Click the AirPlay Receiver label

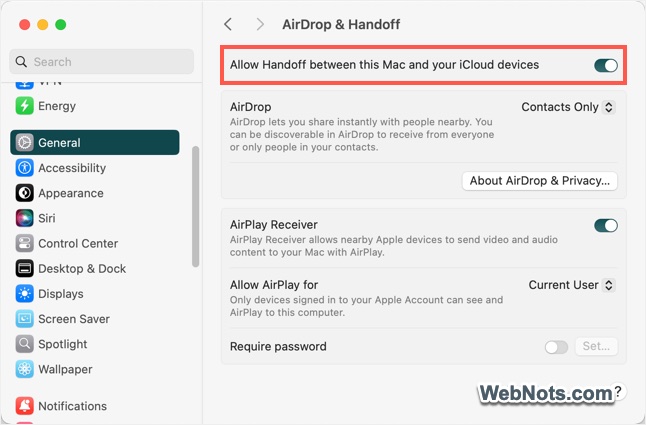(x=274, y=224)
